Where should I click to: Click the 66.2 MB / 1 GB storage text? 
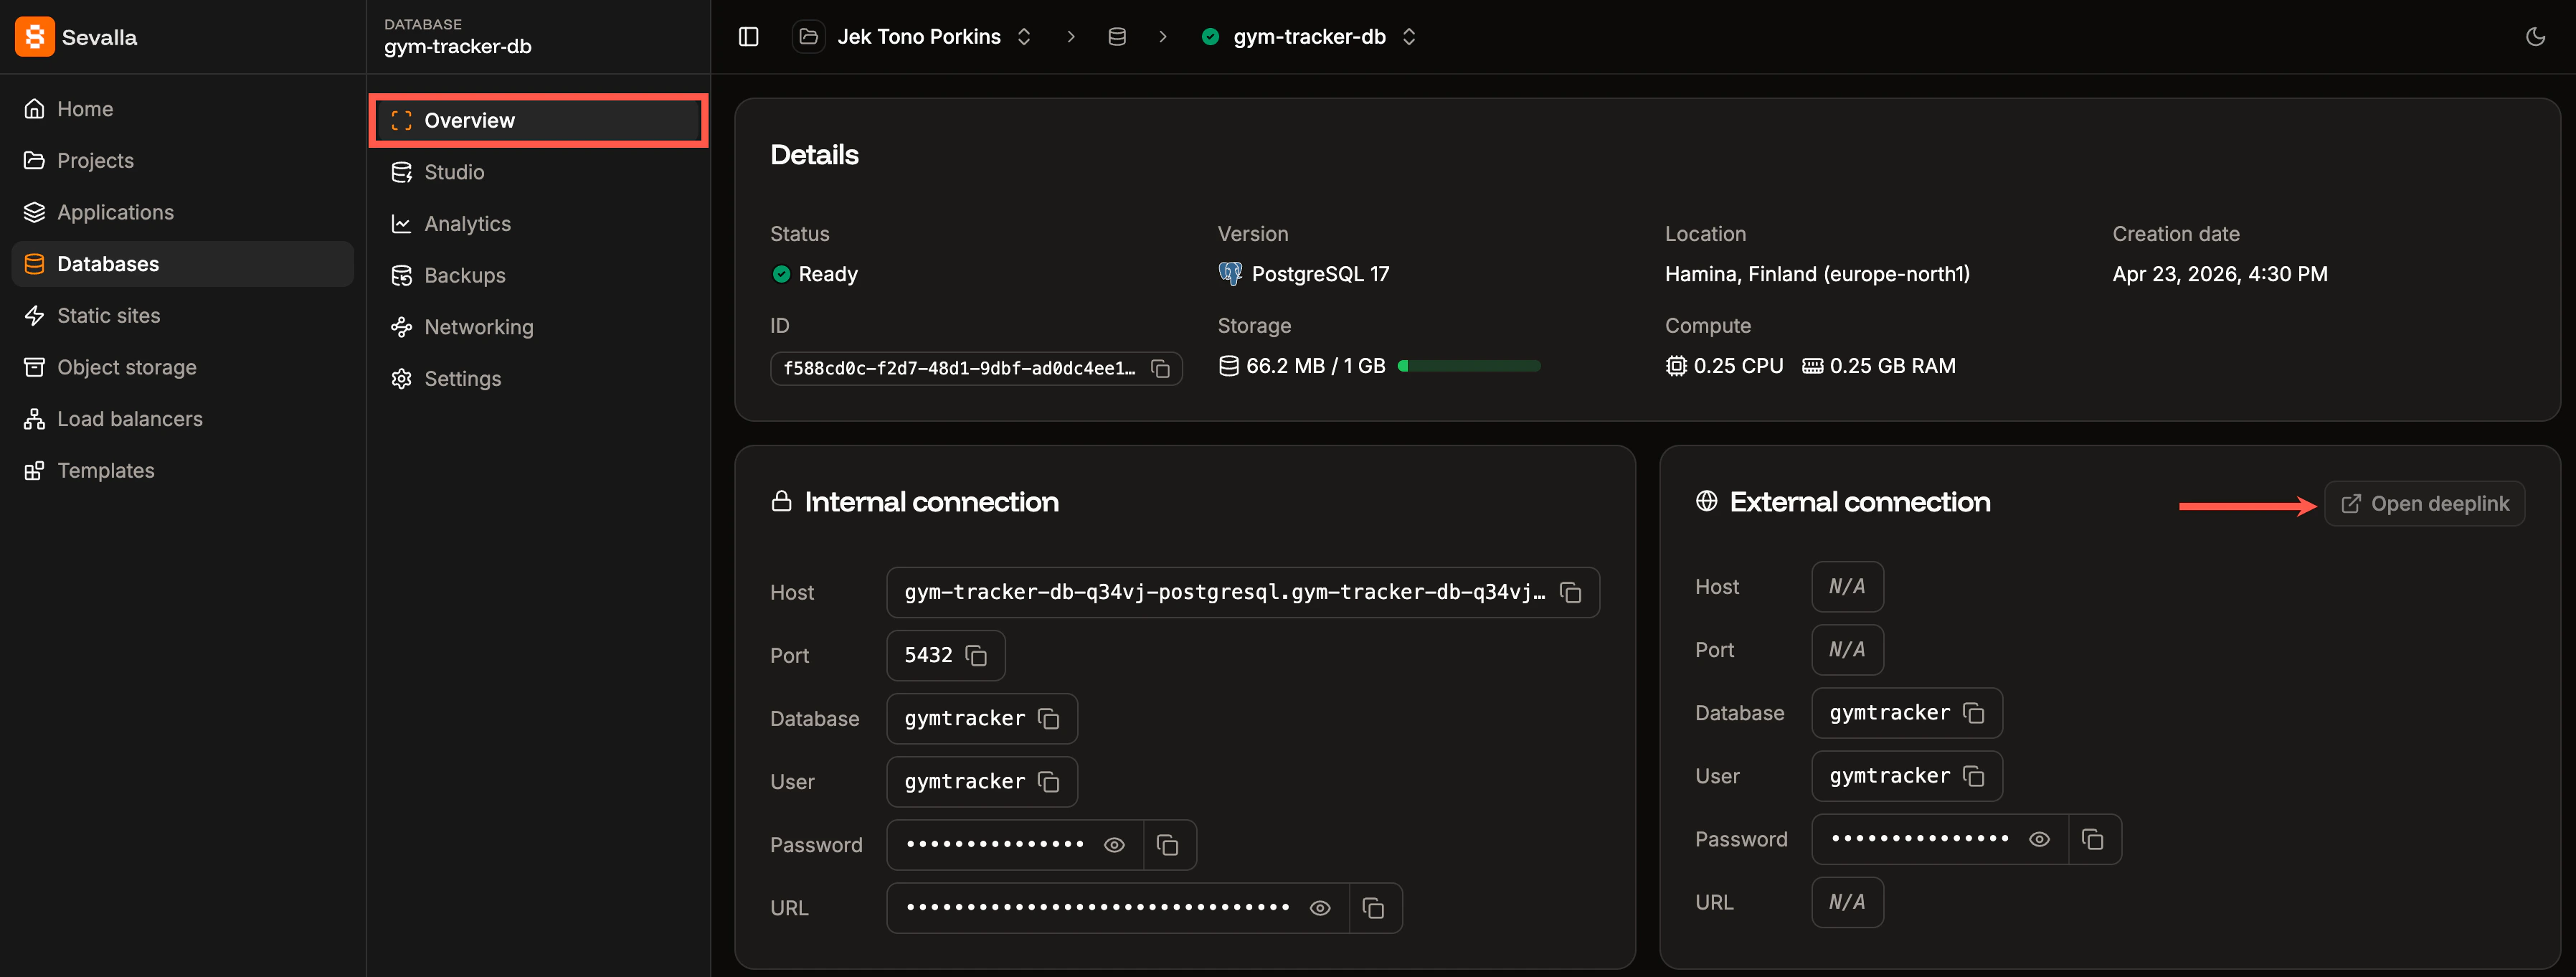1315,366
